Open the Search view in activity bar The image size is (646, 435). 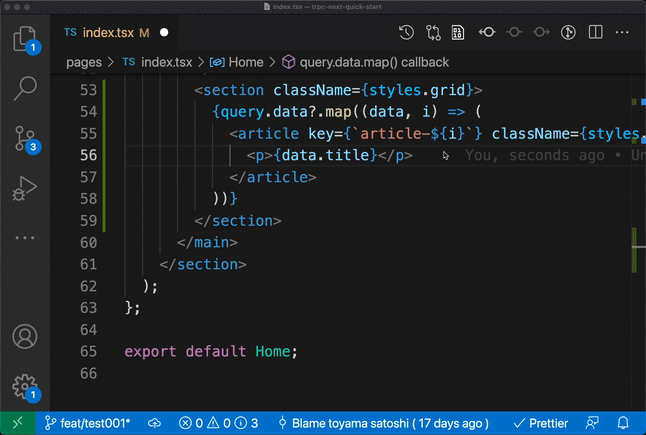tap(24, 88)
